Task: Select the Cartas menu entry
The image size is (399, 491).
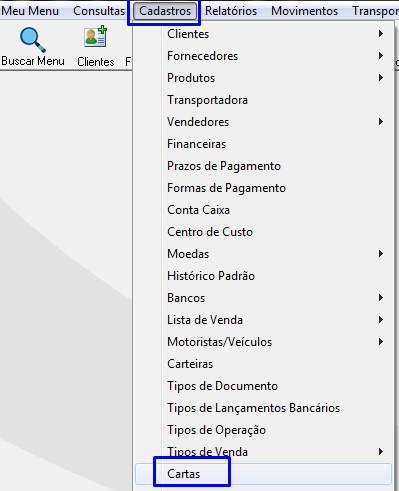Action: 263,474
